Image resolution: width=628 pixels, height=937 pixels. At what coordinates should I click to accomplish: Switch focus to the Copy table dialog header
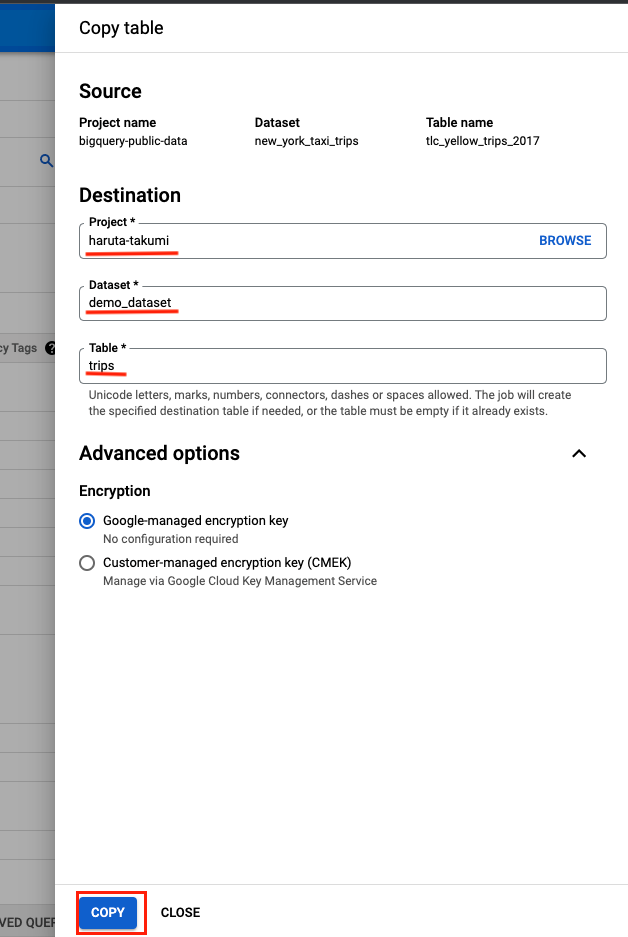pos(120,28)
